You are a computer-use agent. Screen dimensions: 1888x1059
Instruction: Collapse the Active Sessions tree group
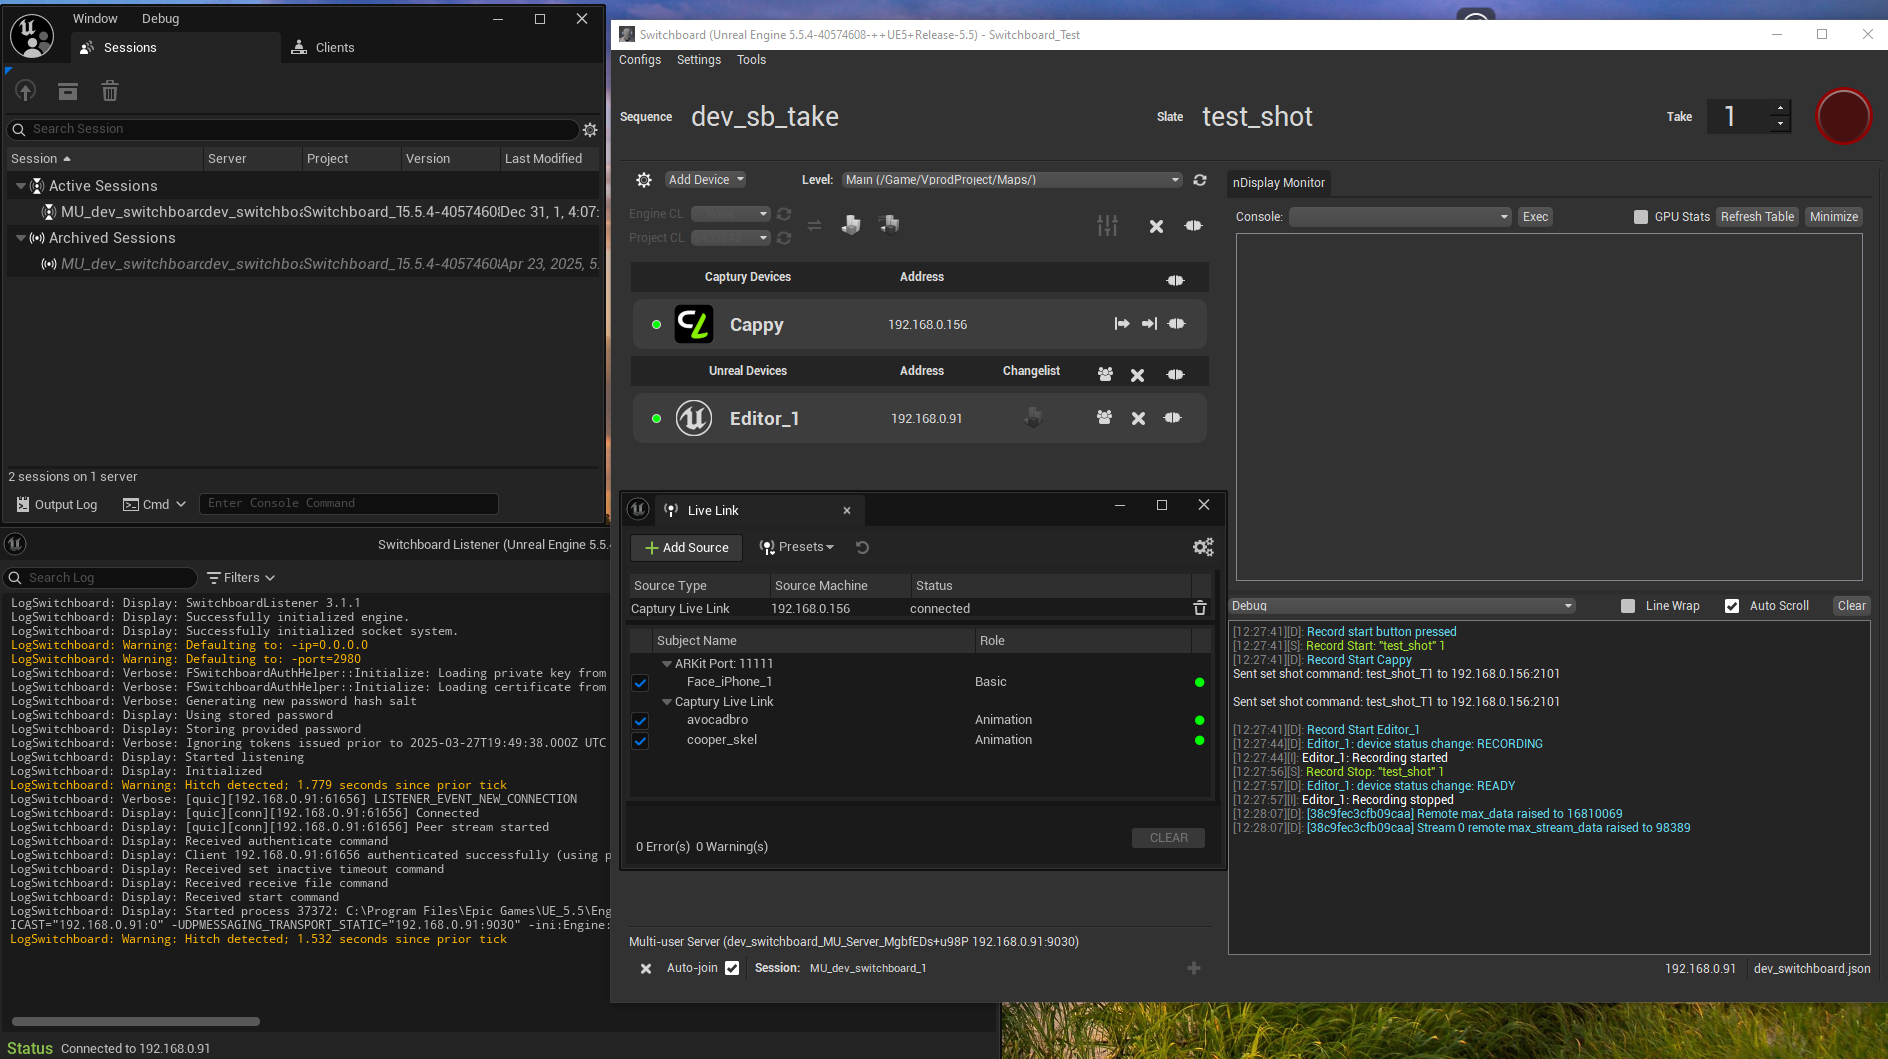pos(21,186)
